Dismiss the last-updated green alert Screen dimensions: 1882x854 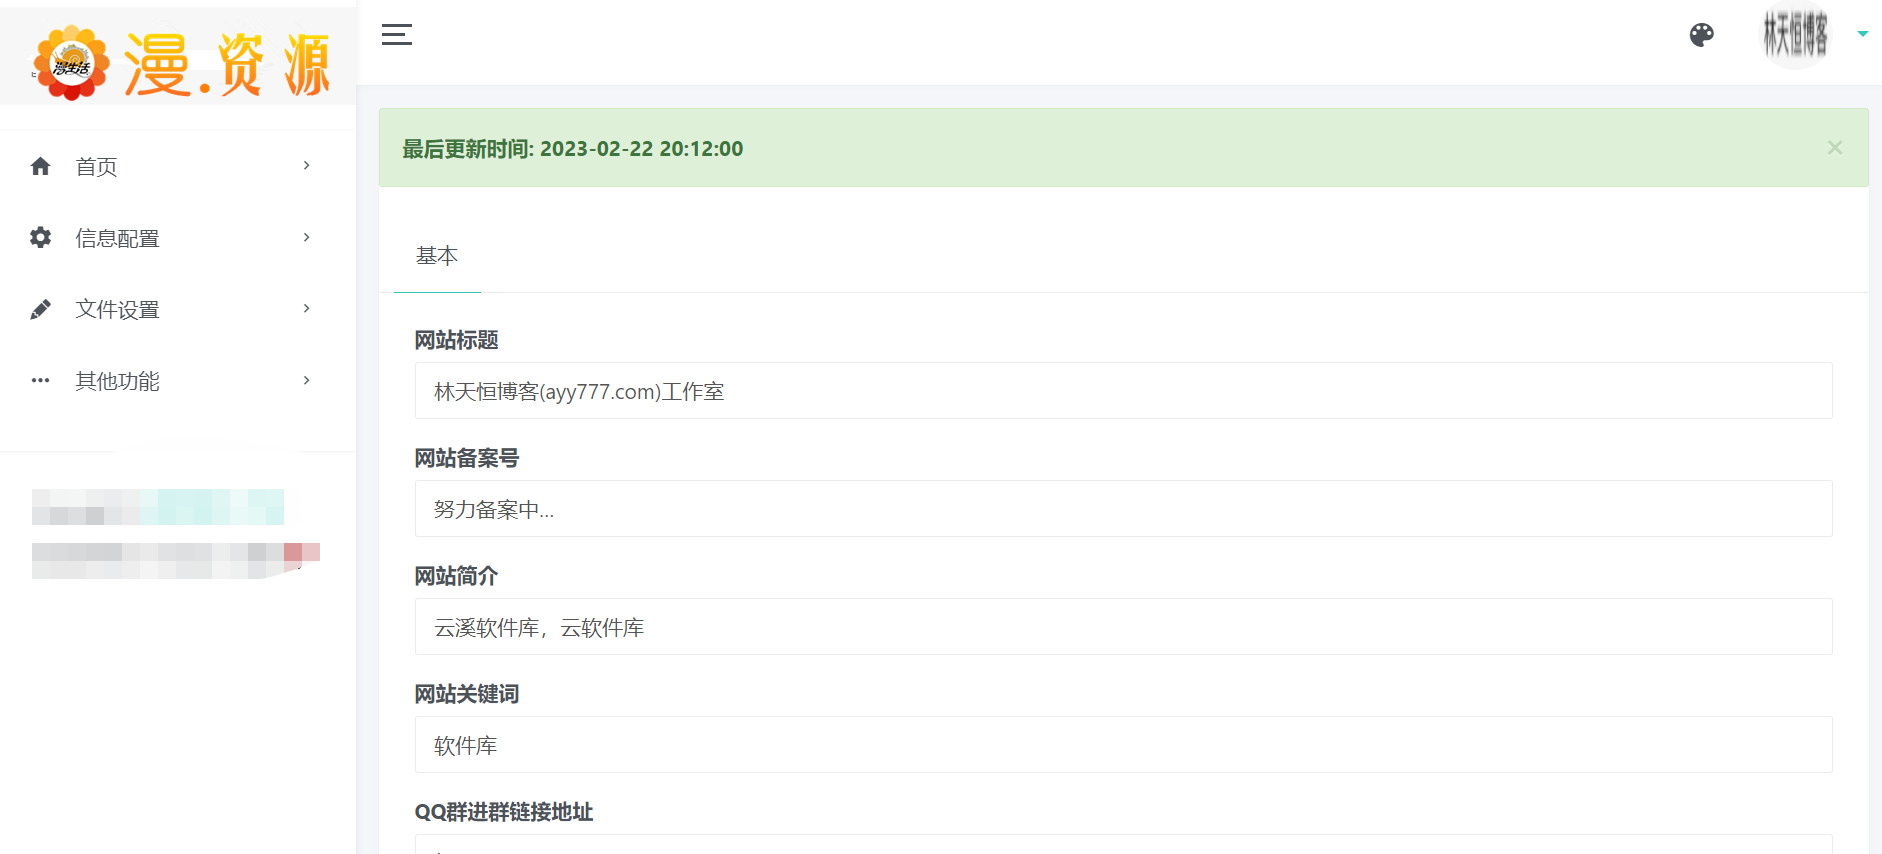coord(1834,148)
